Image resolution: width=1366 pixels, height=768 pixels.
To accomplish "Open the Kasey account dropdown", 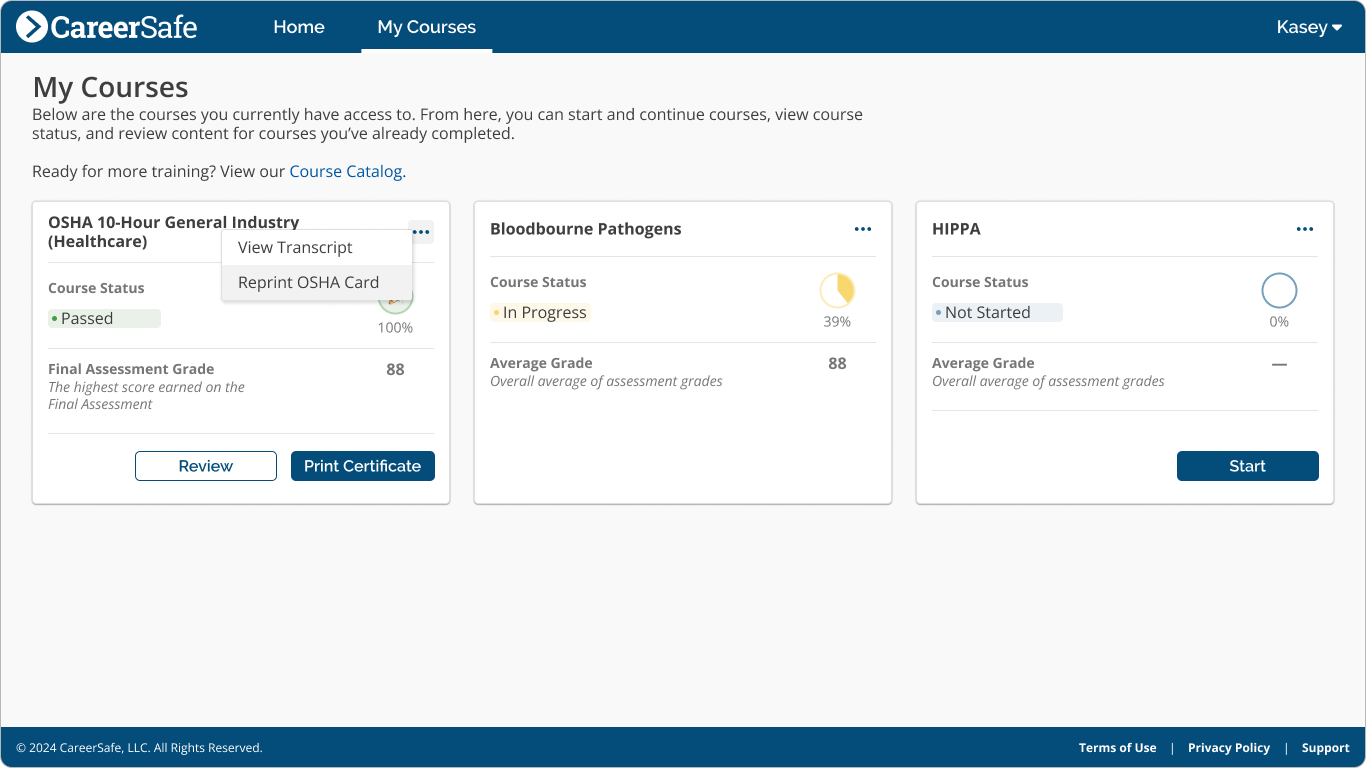I will click(1308, 27).
